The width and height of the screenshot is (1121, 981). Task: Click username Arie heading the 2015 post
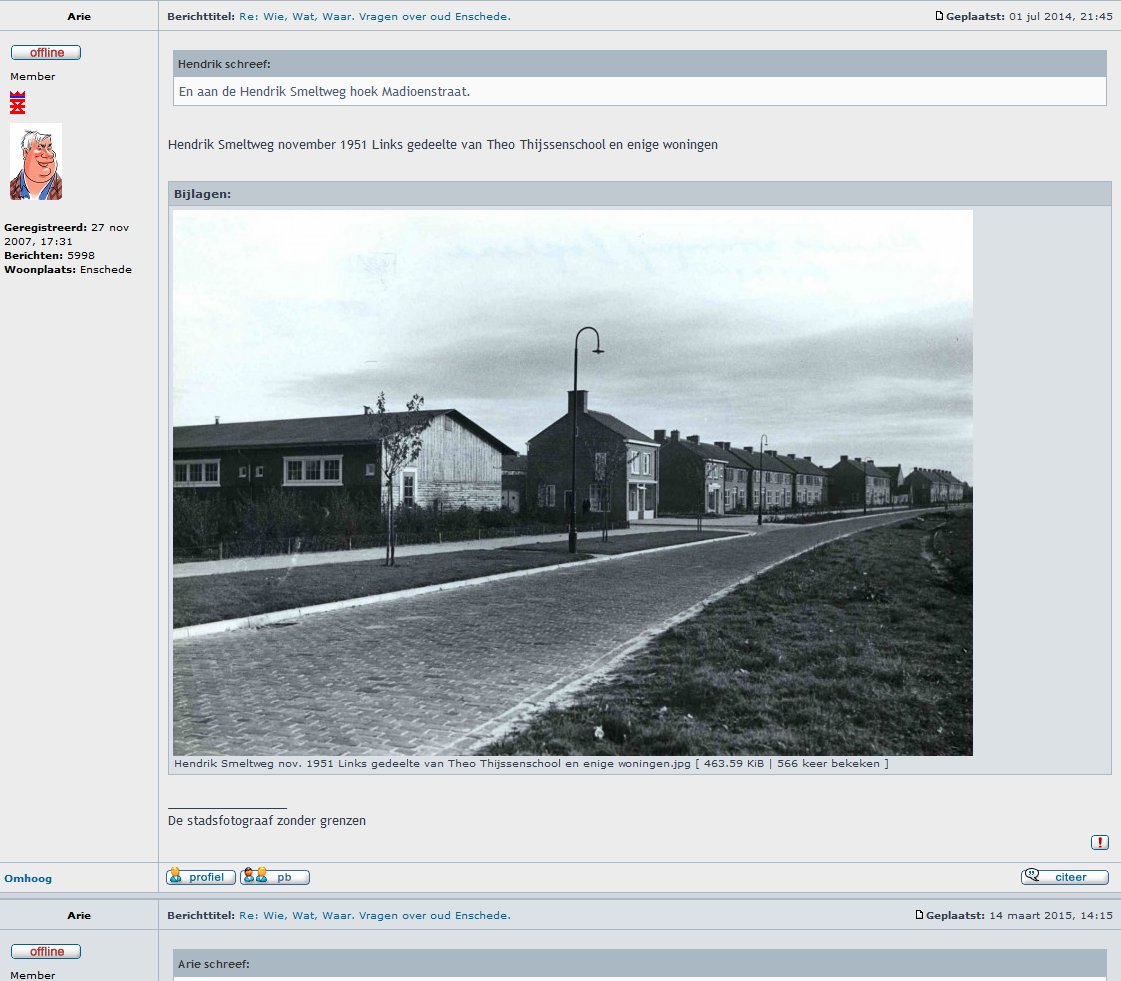point(79,915)
